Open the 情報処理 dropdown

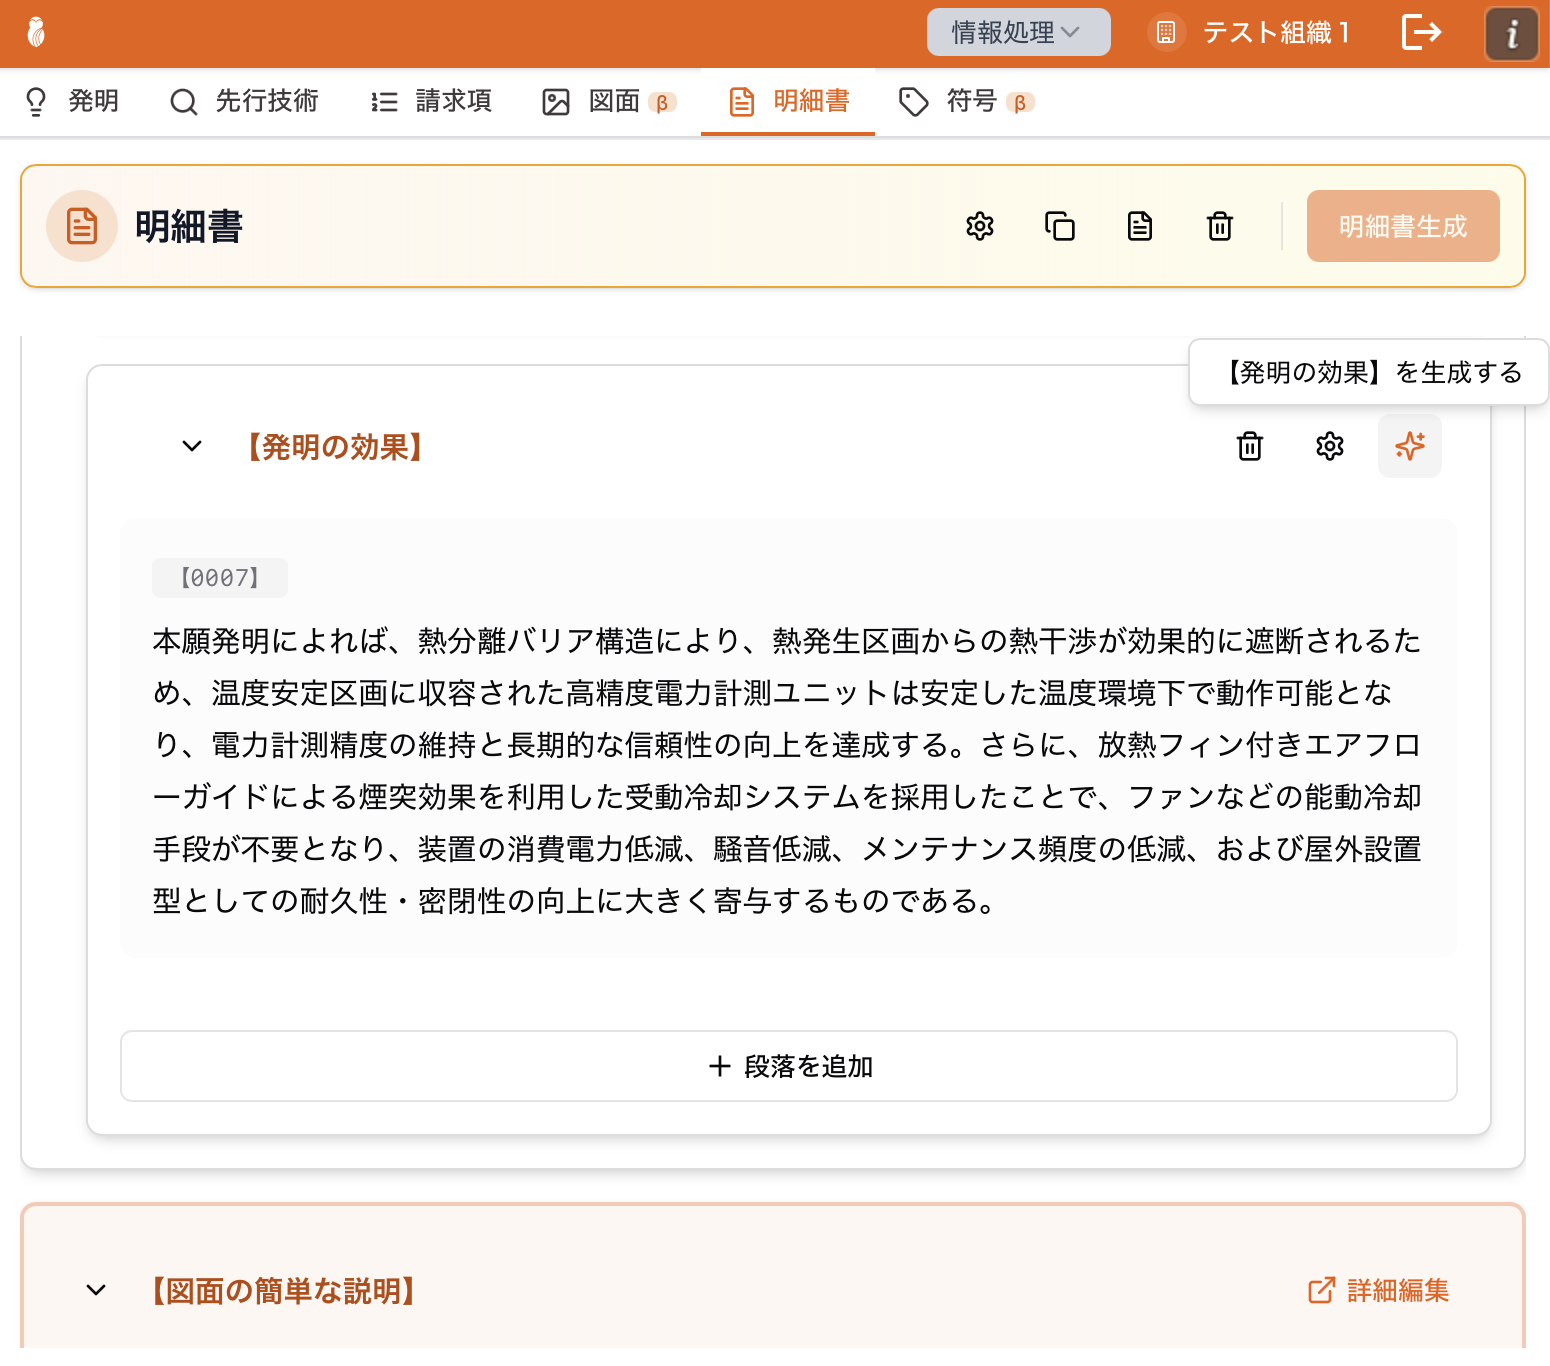point(1017,33)
